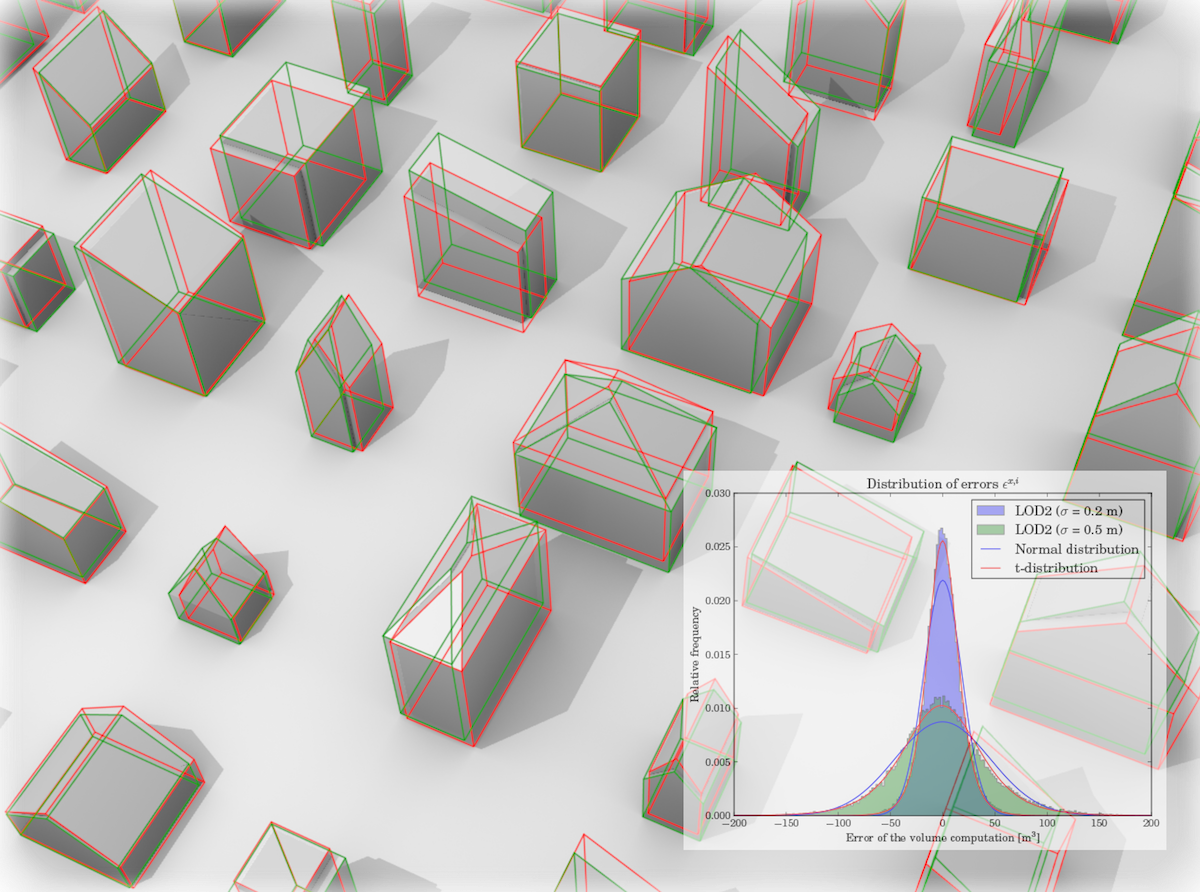The height and width of the screenshot is (892, 1200).
Task: Click the y-axis label "Relative frequency"
Action: click(694, 653)
